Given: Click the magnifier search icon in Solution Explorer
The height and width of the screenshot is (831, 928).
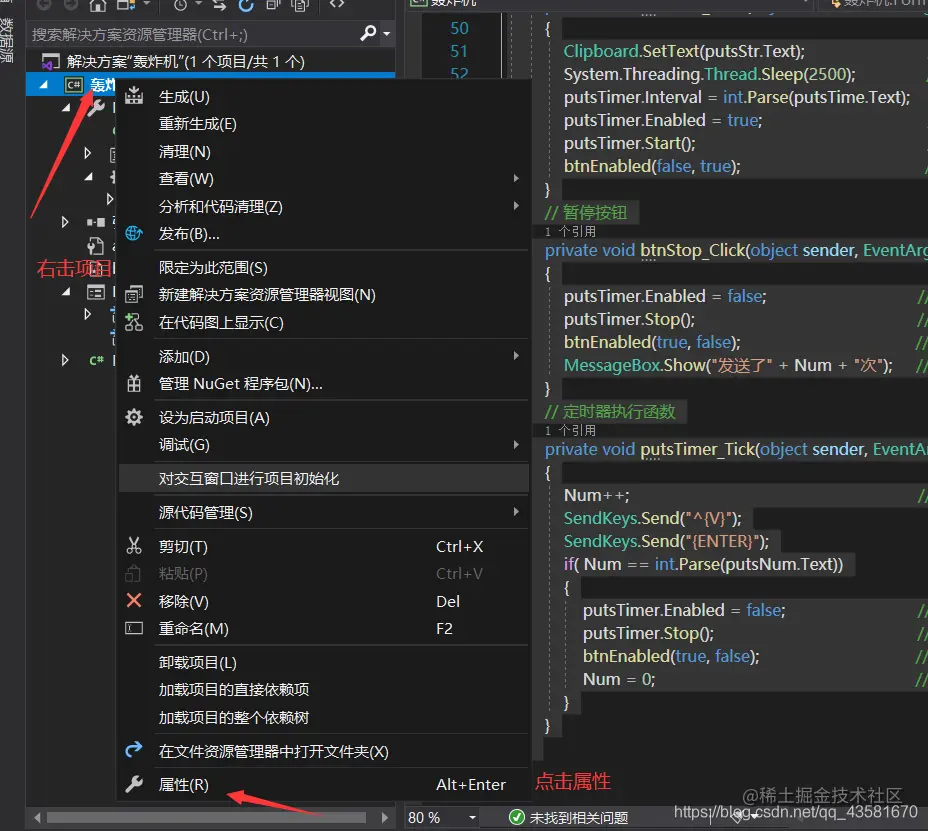Looking at the screenshot, I should click(x=368, y=33).
